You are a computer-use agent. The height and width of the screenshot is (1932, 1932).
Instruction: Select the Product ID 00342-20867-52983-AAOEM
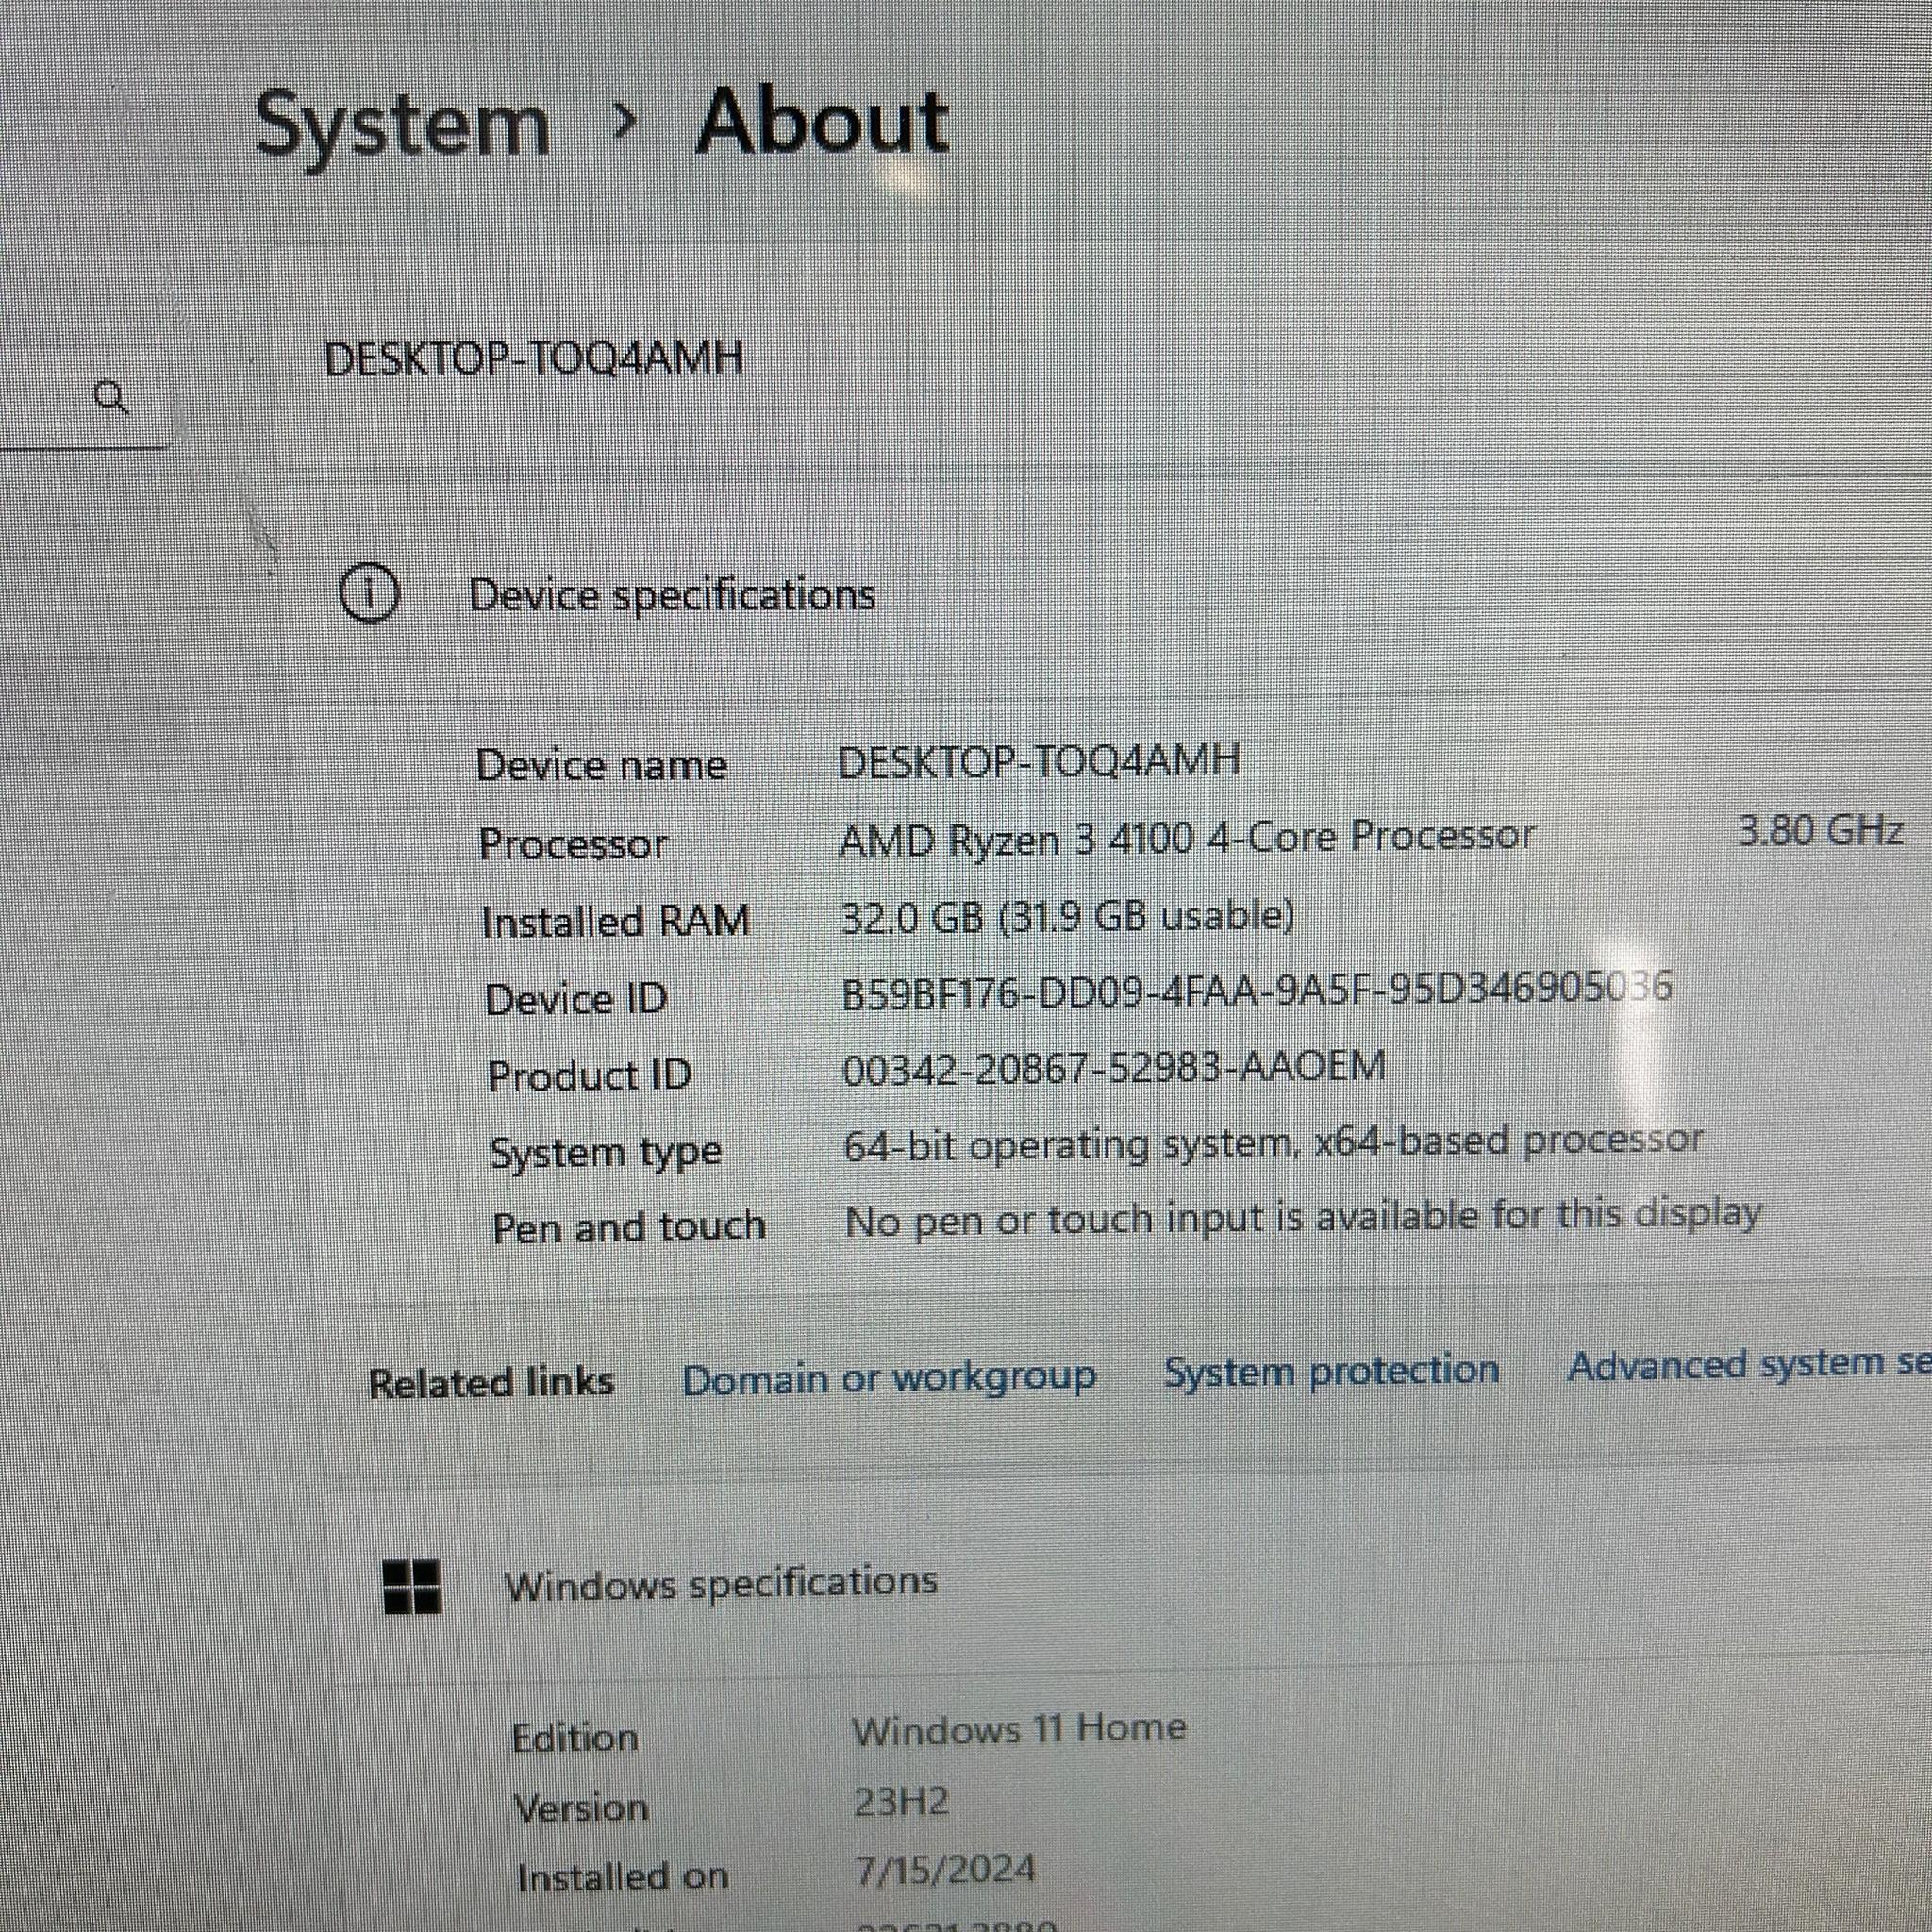tap(1114, 1068)
